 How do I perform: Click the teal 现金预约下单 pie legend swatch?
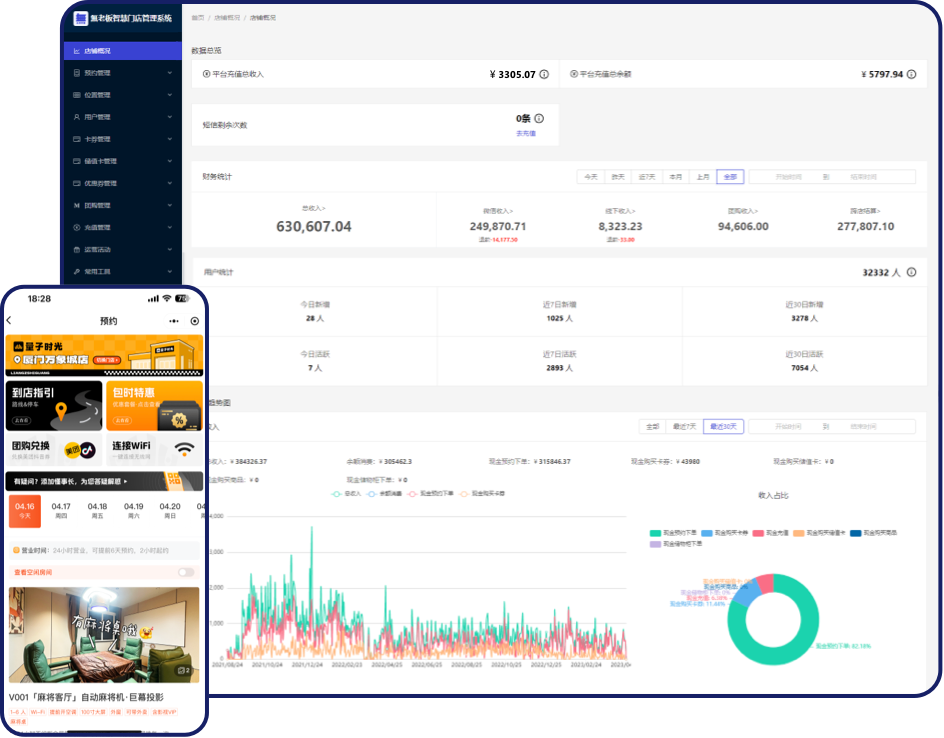[656, 533]
